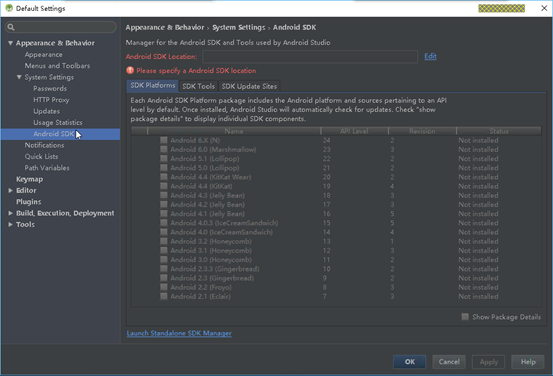The image size is (553, 376).
Task: Enable Show Package Details checkbox
Action: pyautogui.click(x=465, y=317)
